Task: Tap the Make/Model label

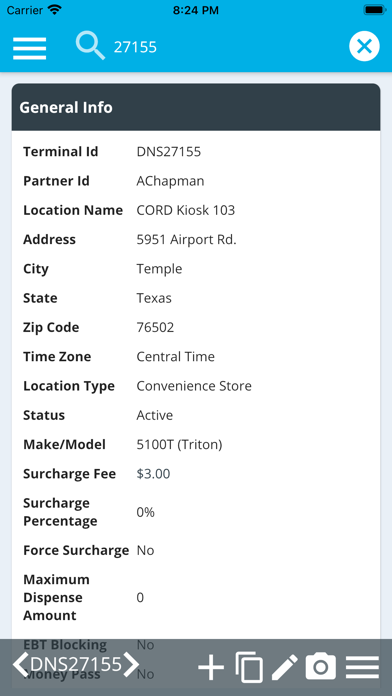Action: [64, 445]
